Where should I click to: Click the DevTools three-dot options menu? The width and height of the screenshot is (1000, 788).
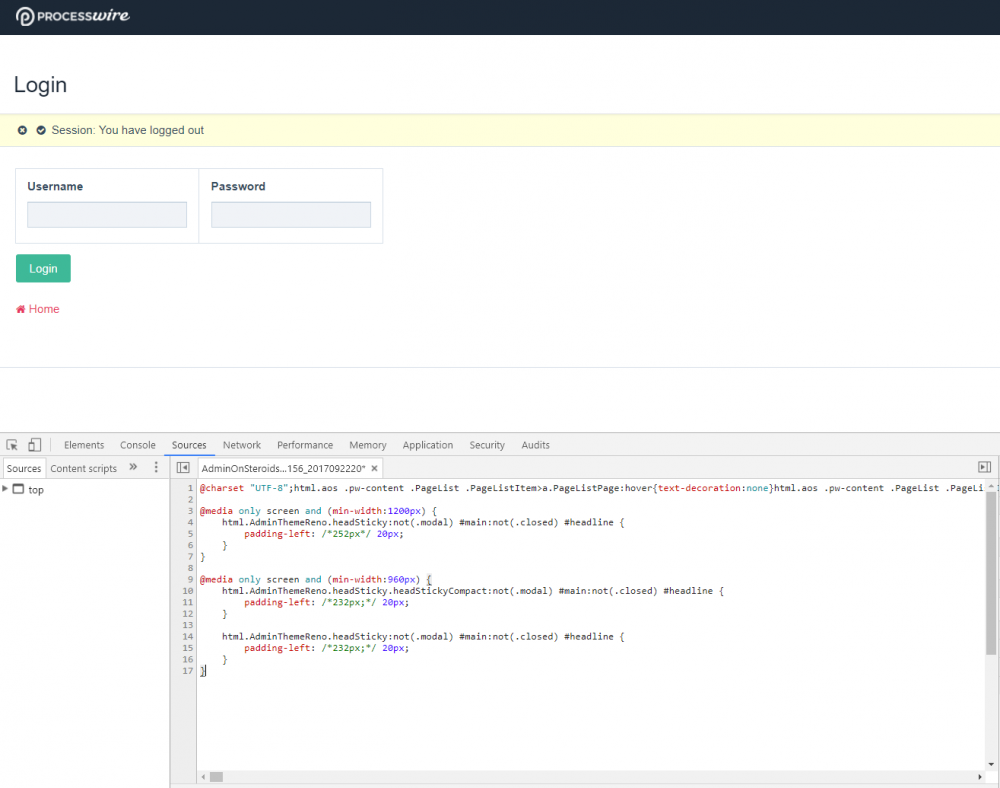coord(156,467)
